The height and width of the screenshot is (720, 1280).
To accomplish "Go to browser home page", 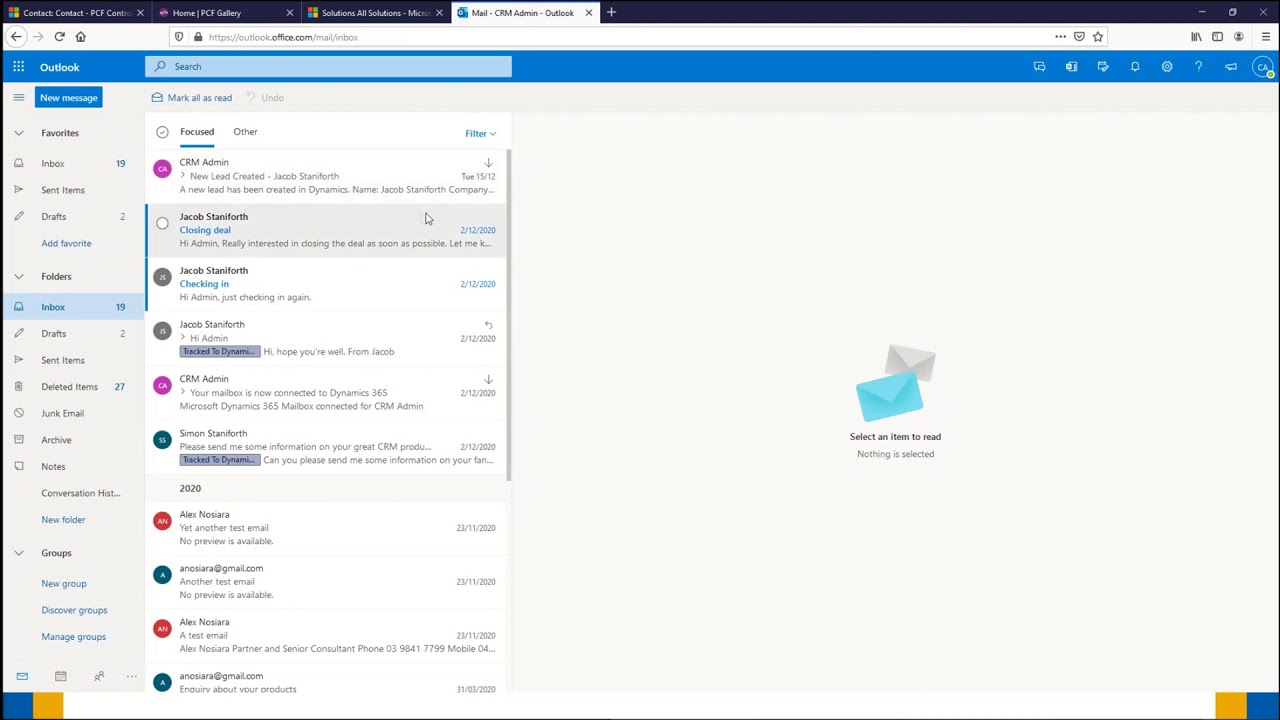I will 81,37.
